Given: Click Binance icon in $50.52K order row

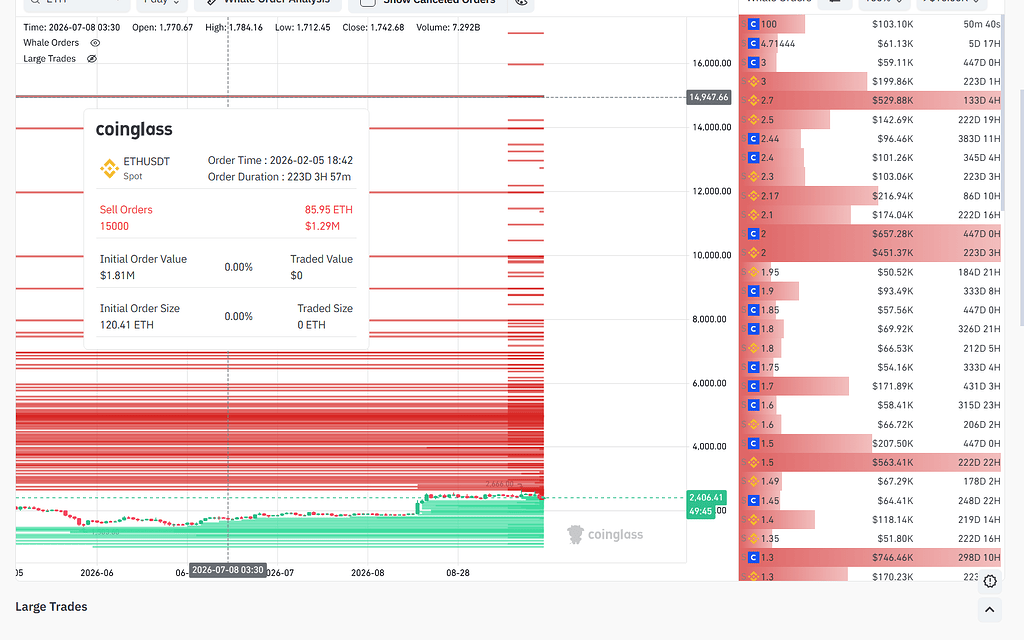Looking at the screenshot, I should click(753, 272).
